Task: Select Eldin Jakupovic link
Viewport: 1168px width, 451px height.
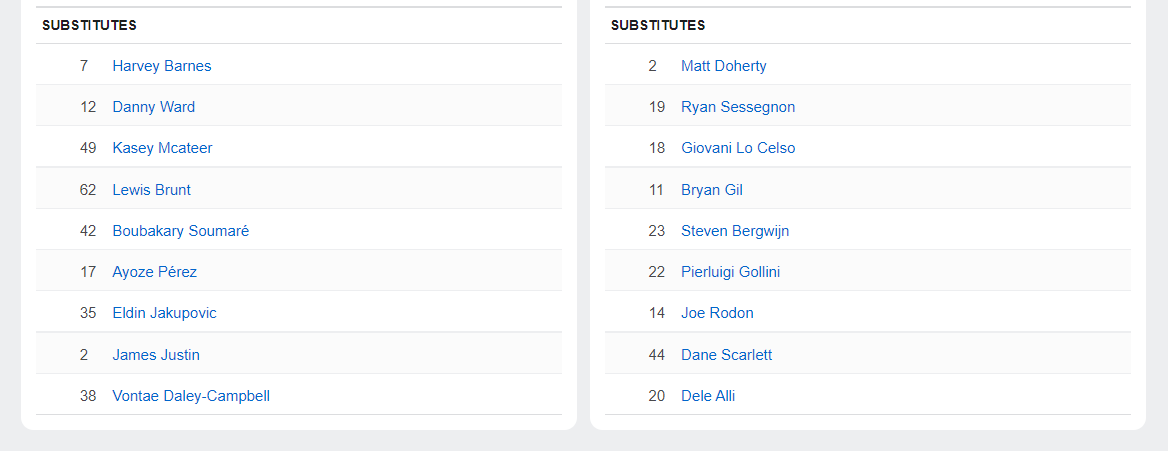Action: (x=164, y=313)
